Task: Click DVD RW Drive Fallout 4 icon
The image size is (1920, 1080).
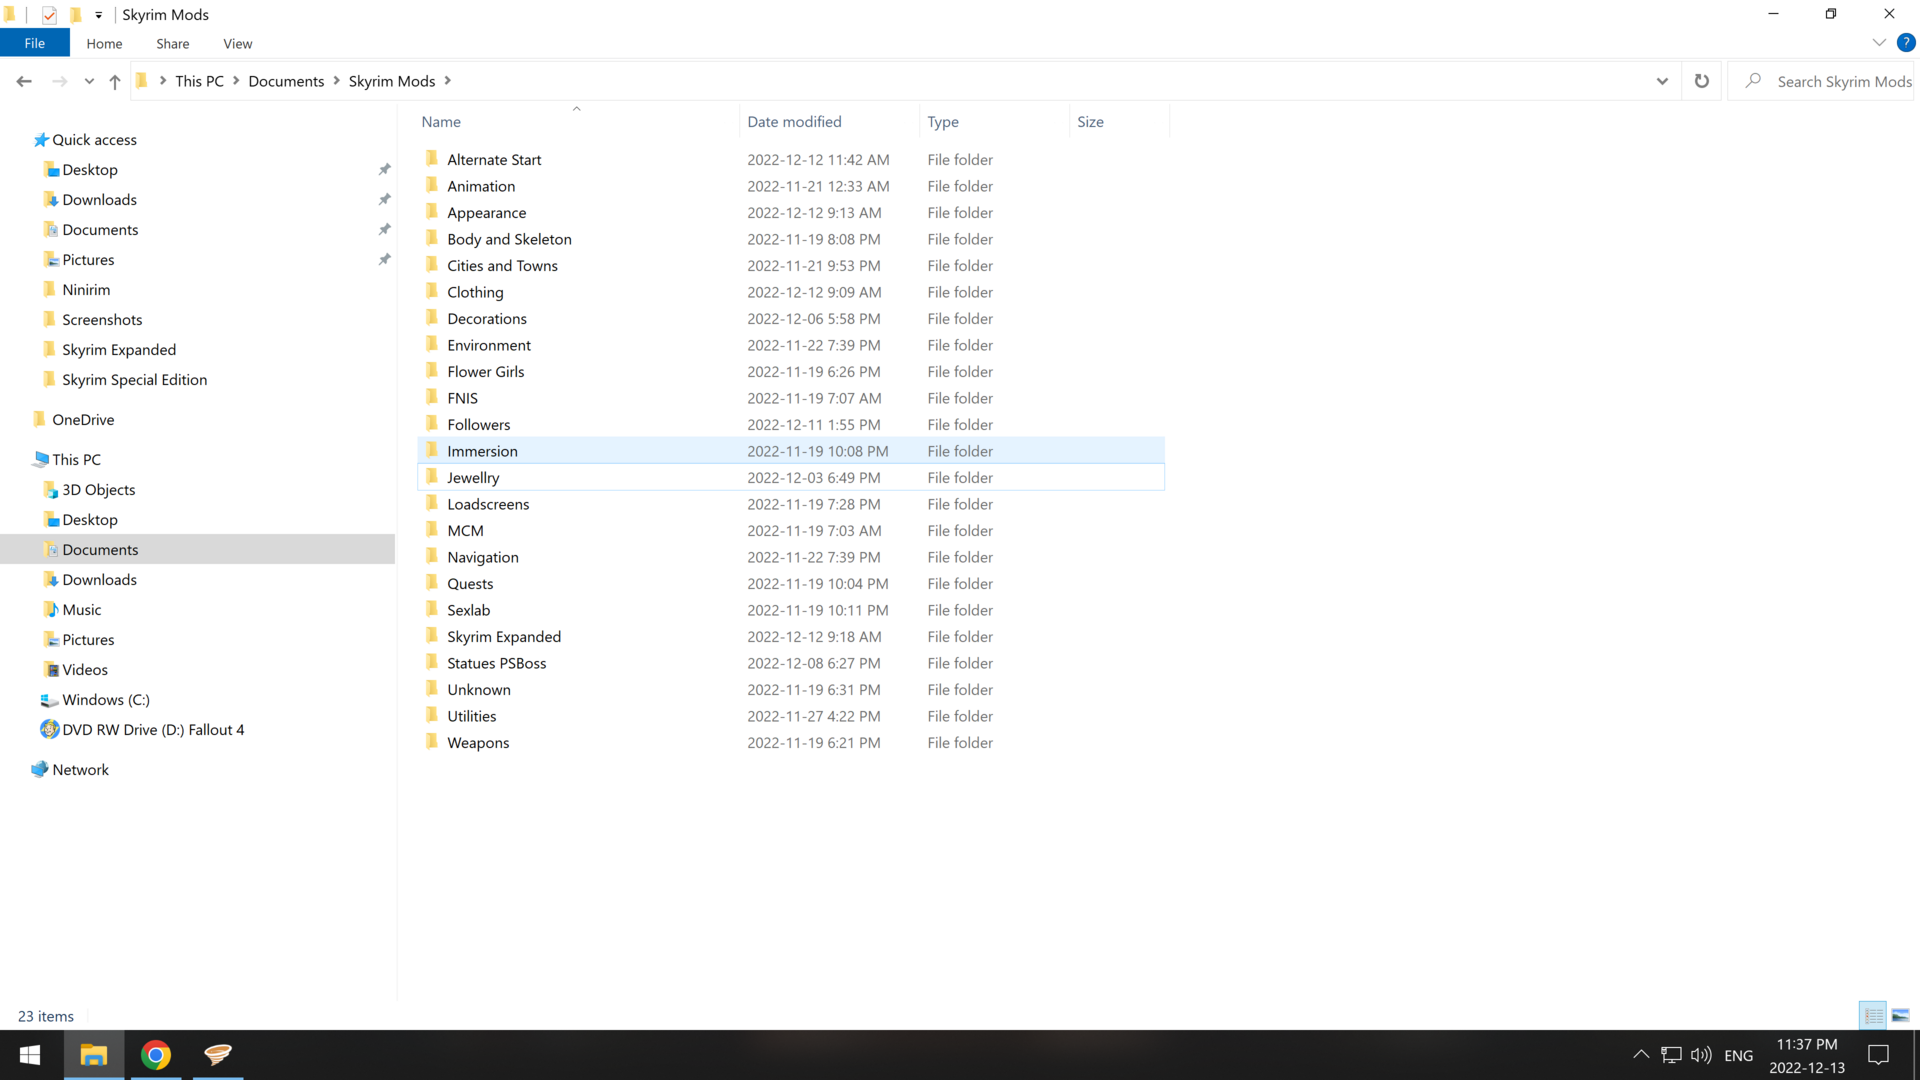Action: click(49, 730)
